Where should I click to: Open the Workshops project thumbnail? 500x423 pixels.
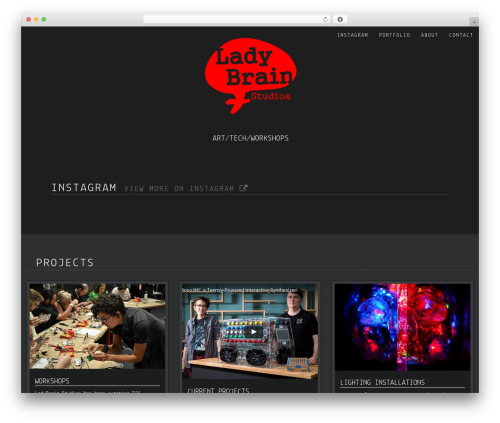tap(97, 326)
